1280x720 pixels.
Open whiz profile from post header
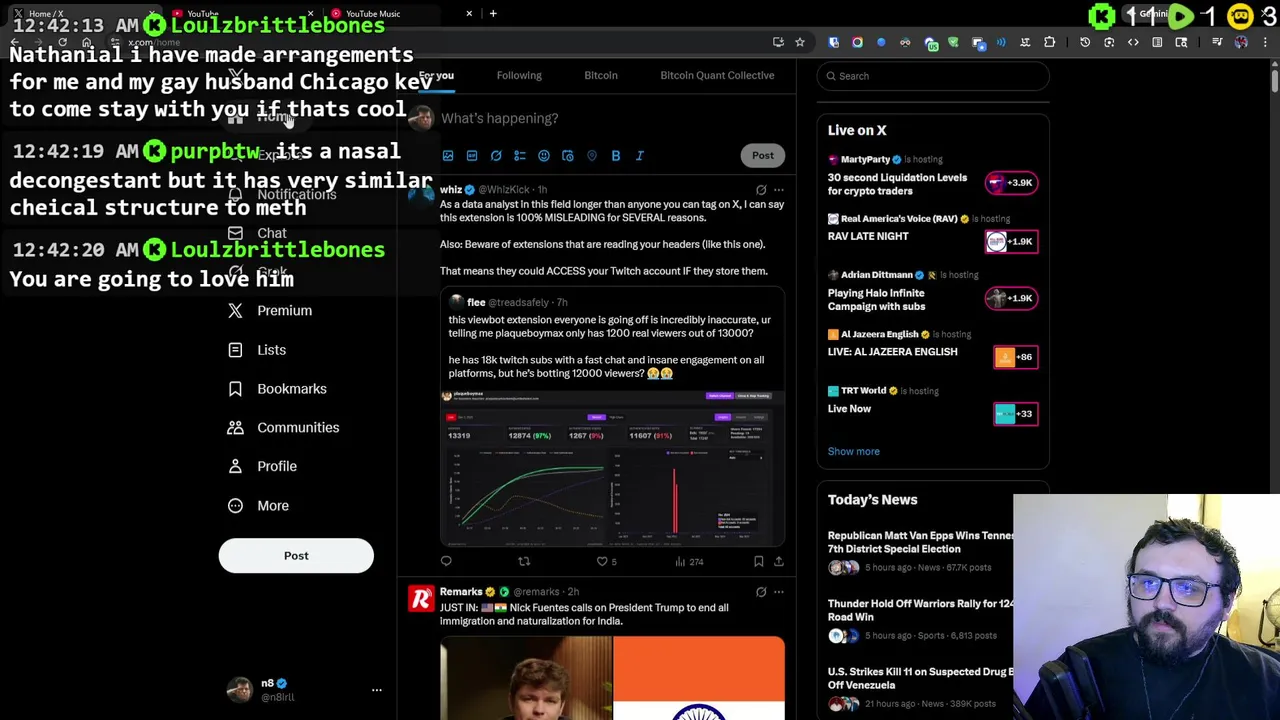(451, 190)
